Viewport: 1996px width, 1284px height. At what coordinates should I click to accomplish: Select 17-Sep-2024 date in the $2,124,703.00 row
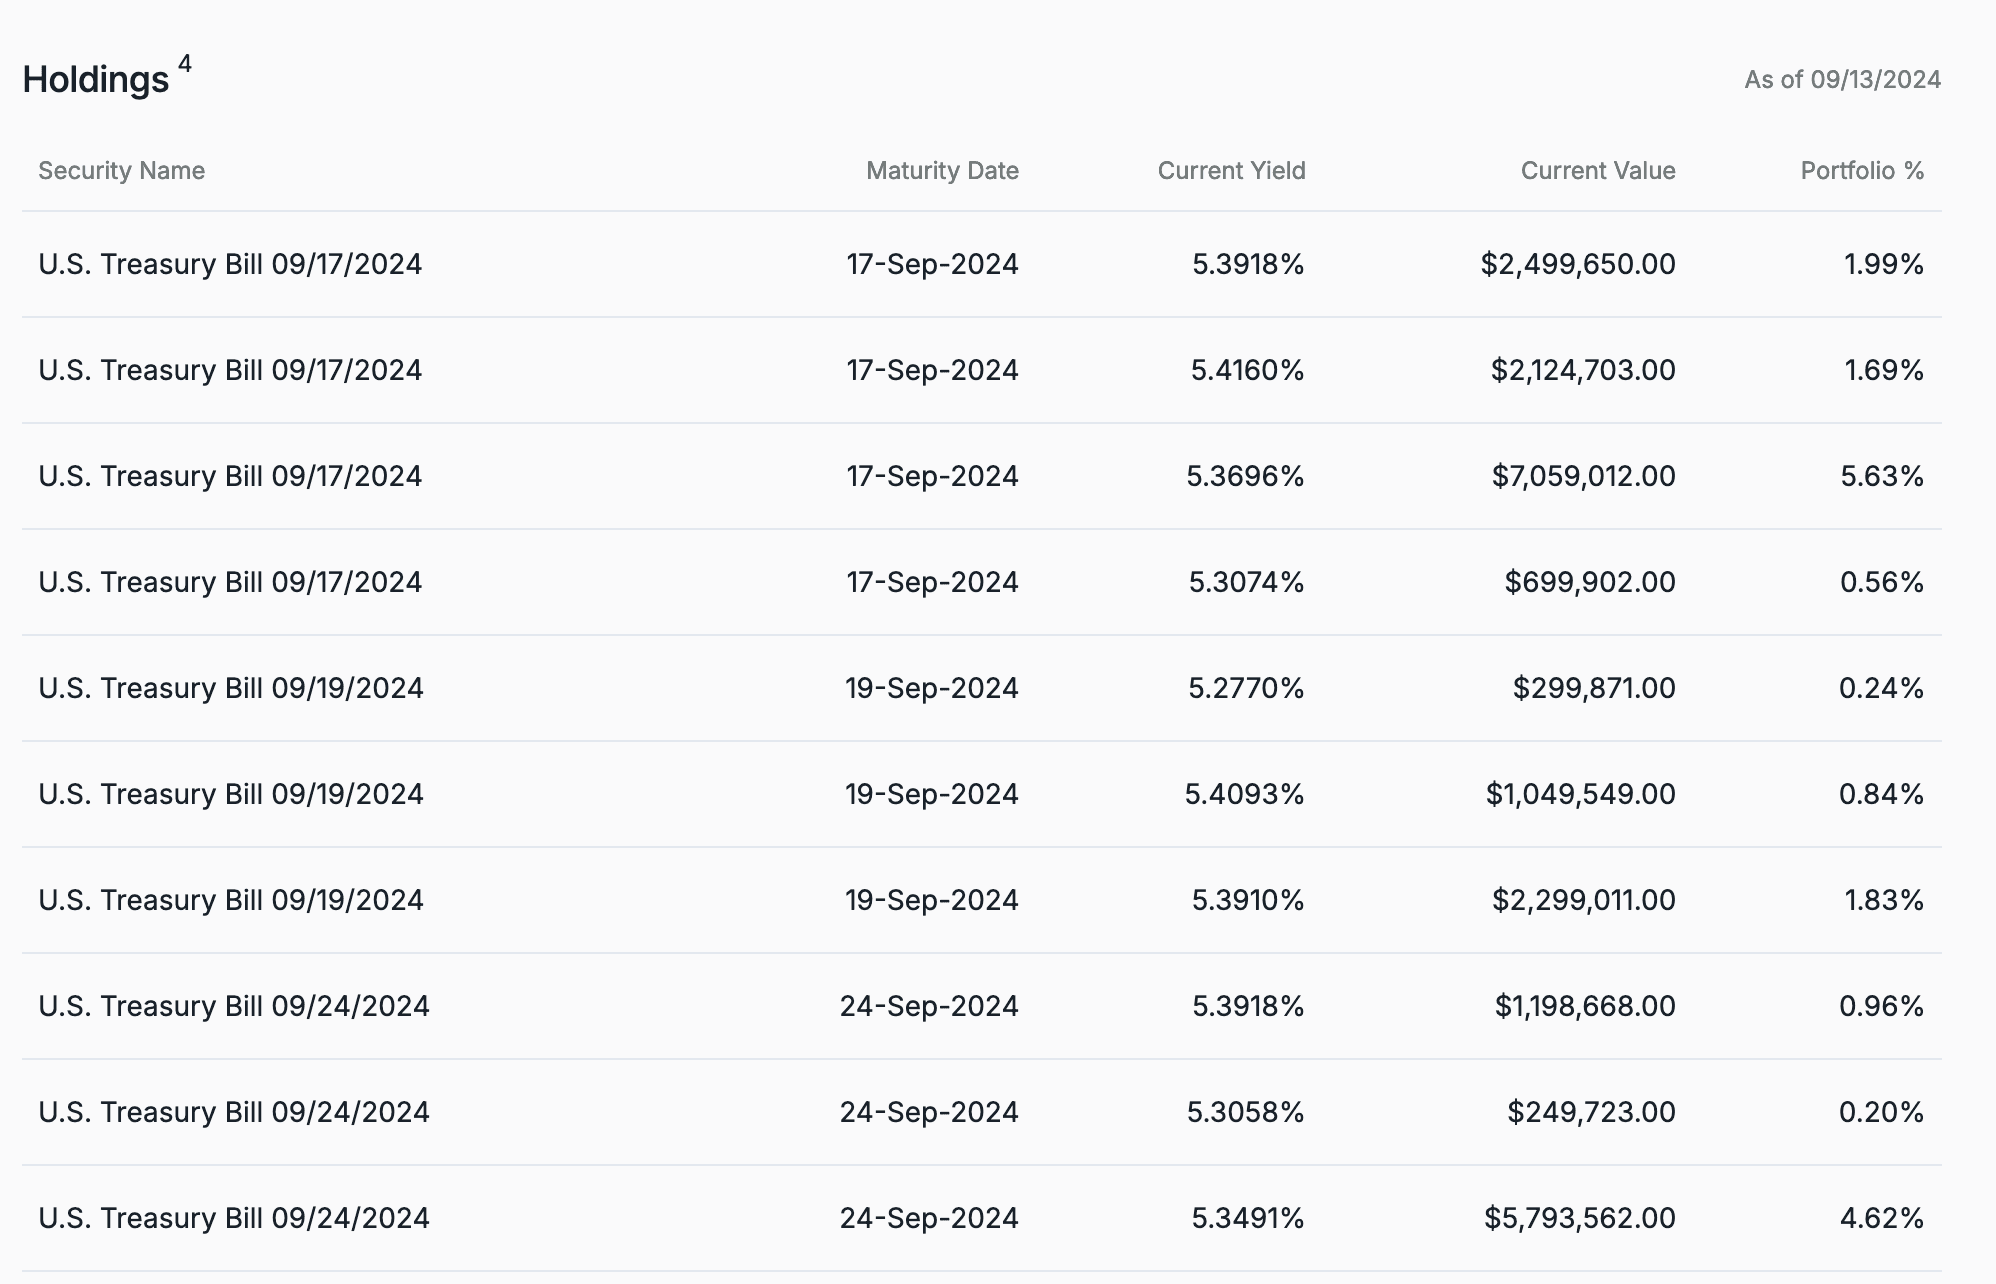pos(932,370)
